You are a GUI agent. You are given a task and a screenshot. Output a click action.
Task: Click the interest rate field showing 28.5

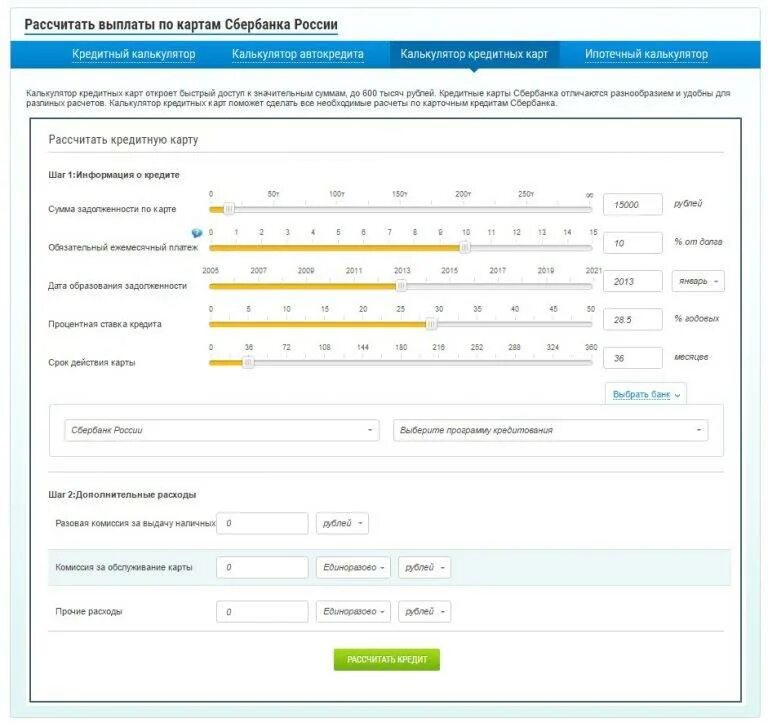(x=632, y=320)
